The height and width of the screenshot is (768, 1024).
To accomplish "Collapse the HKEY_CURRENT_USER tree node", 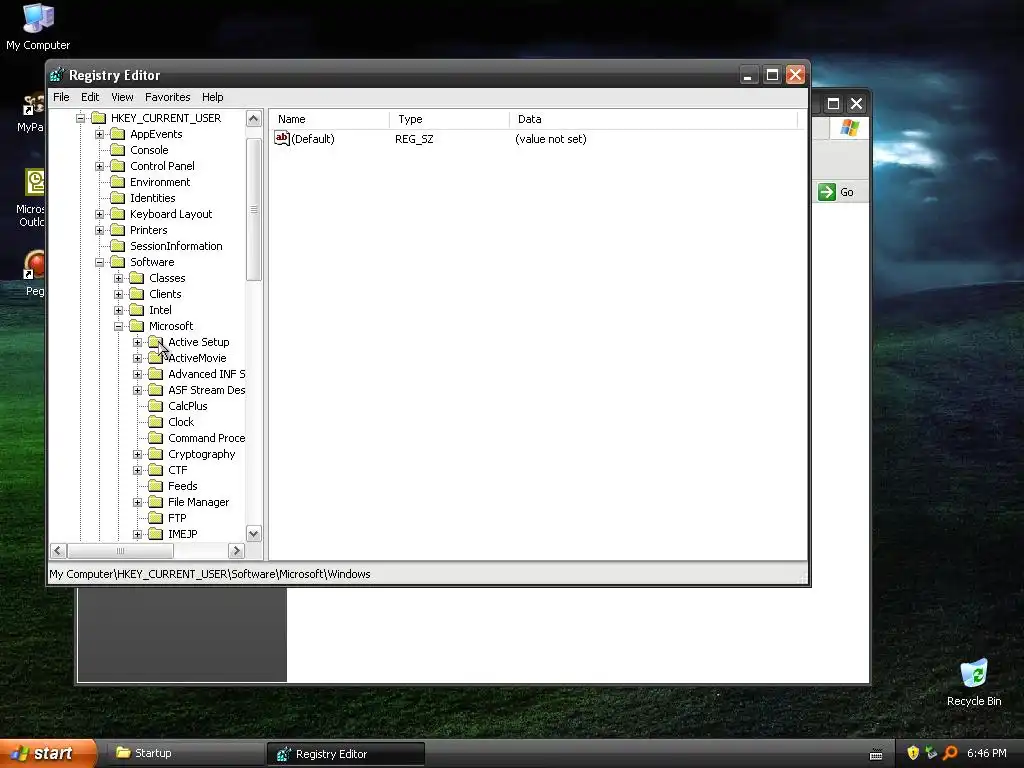I will pyautogui.click(x=80, y=118).
